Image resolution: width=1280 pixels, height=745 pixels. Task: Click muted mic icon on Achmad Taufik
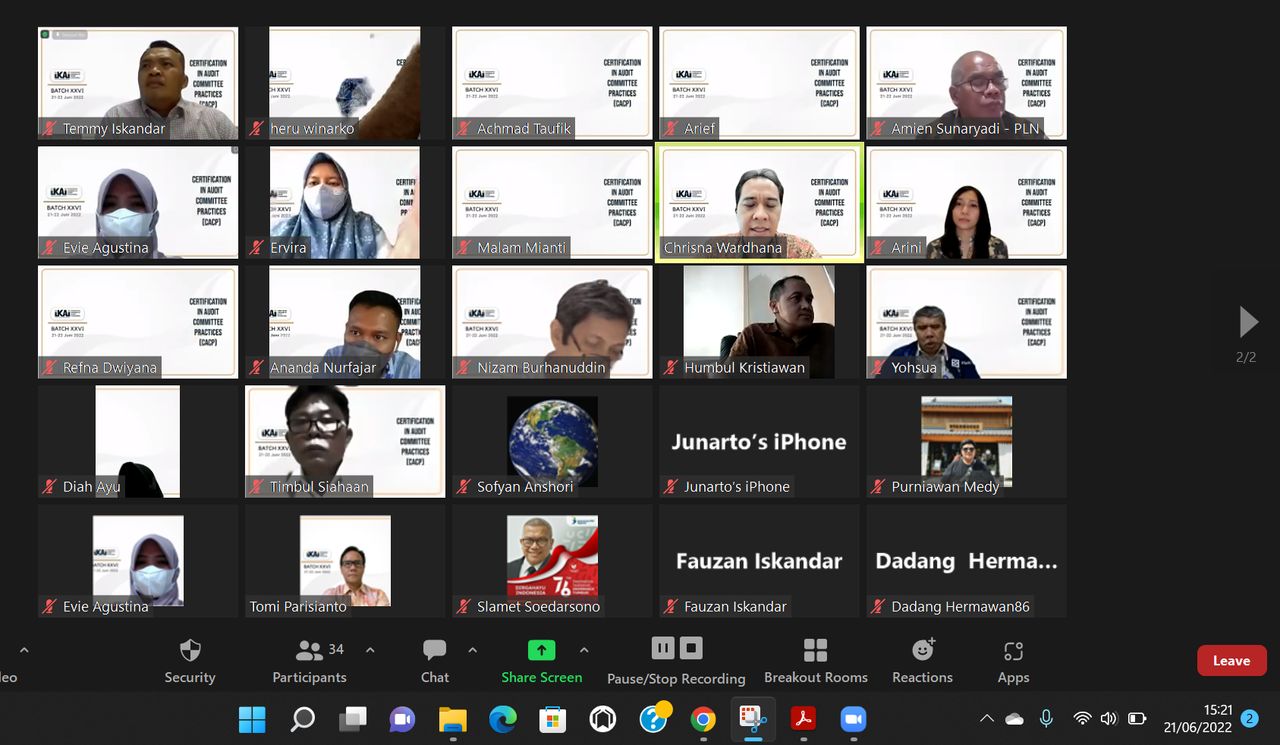[464, 128]
